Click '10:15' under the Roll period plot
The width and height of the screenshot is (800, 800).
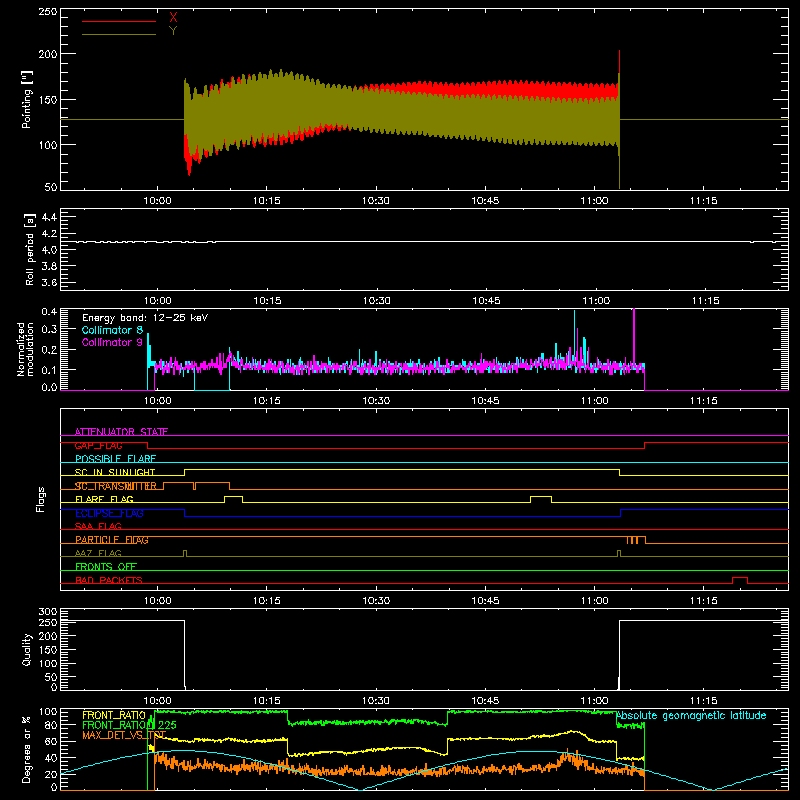coord(267,301)
